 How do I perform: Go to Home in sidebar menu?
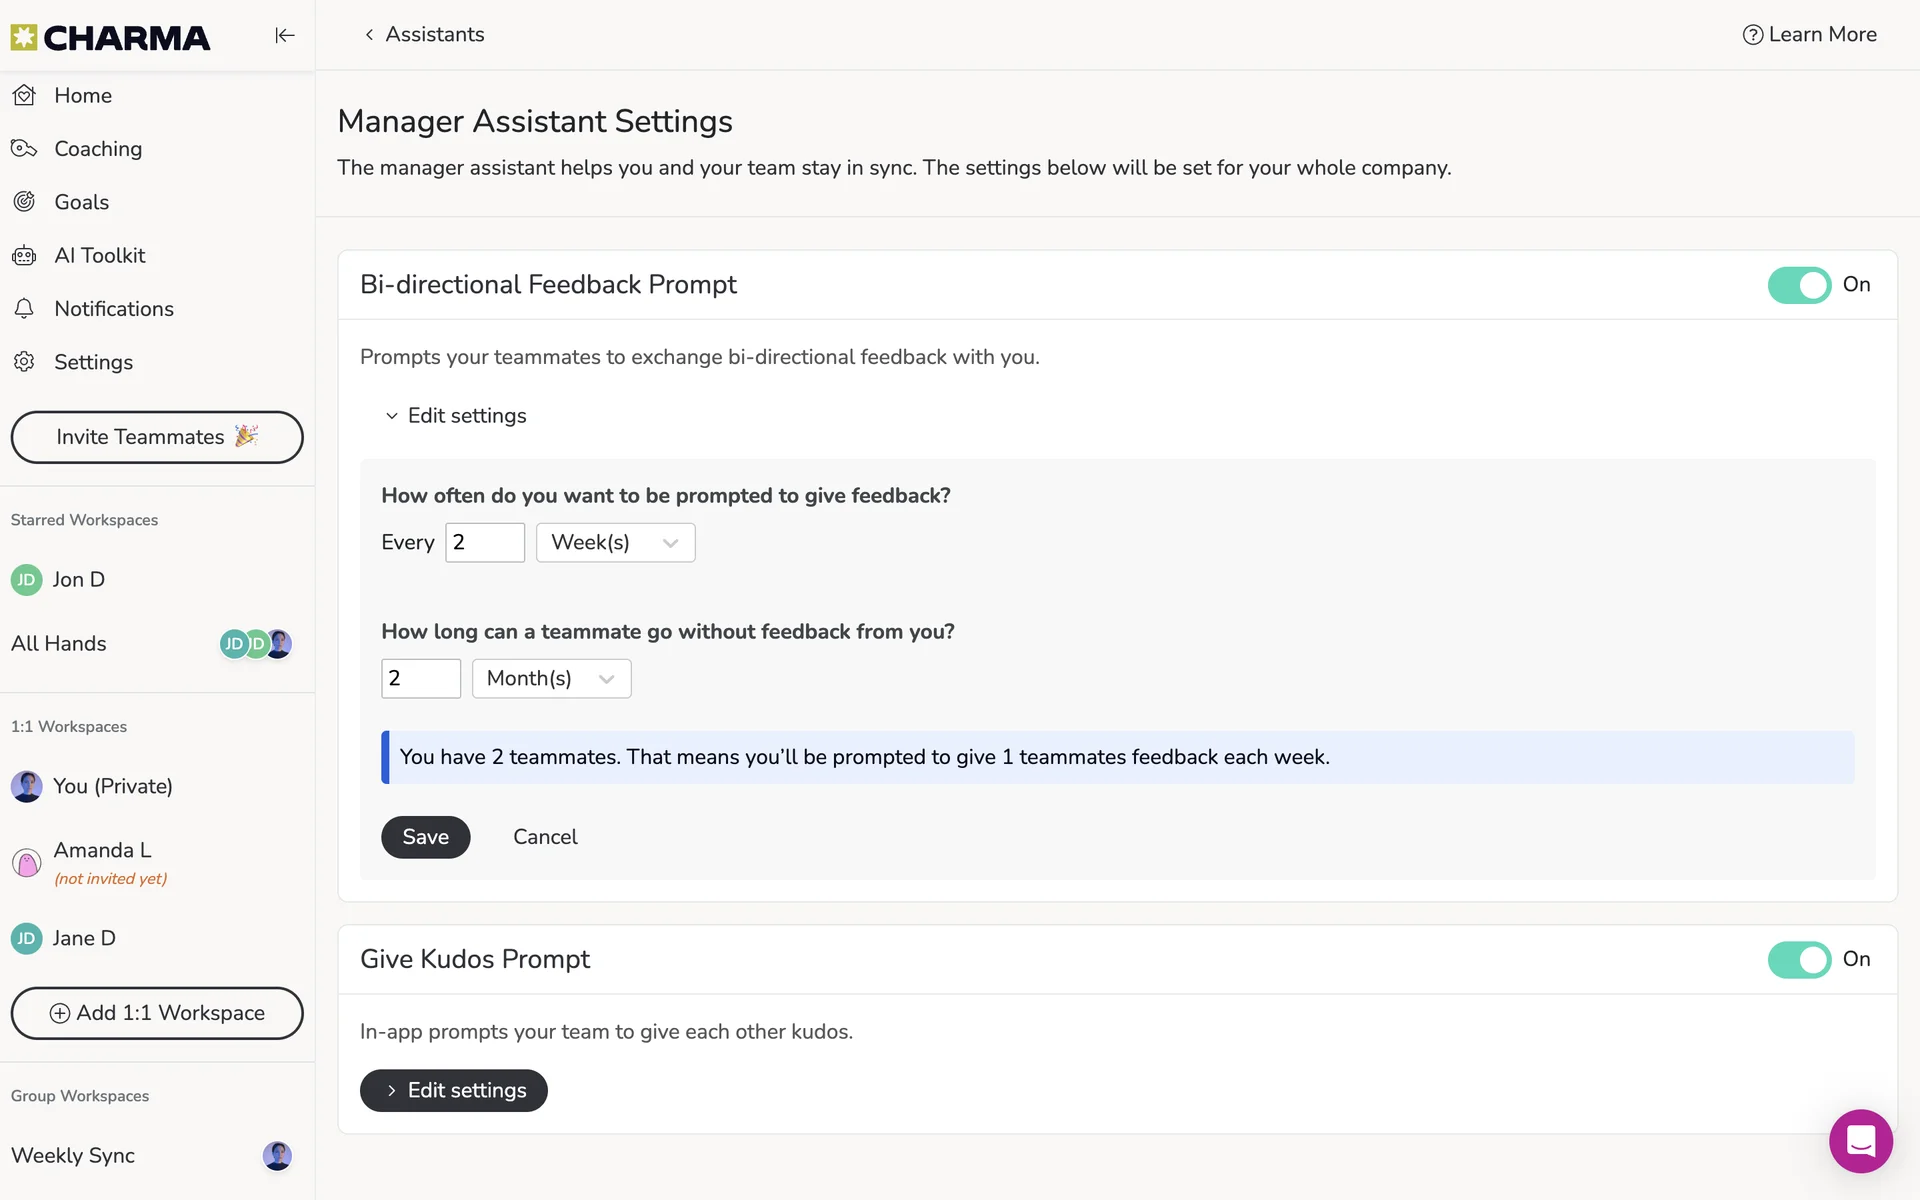pos(82,96)
